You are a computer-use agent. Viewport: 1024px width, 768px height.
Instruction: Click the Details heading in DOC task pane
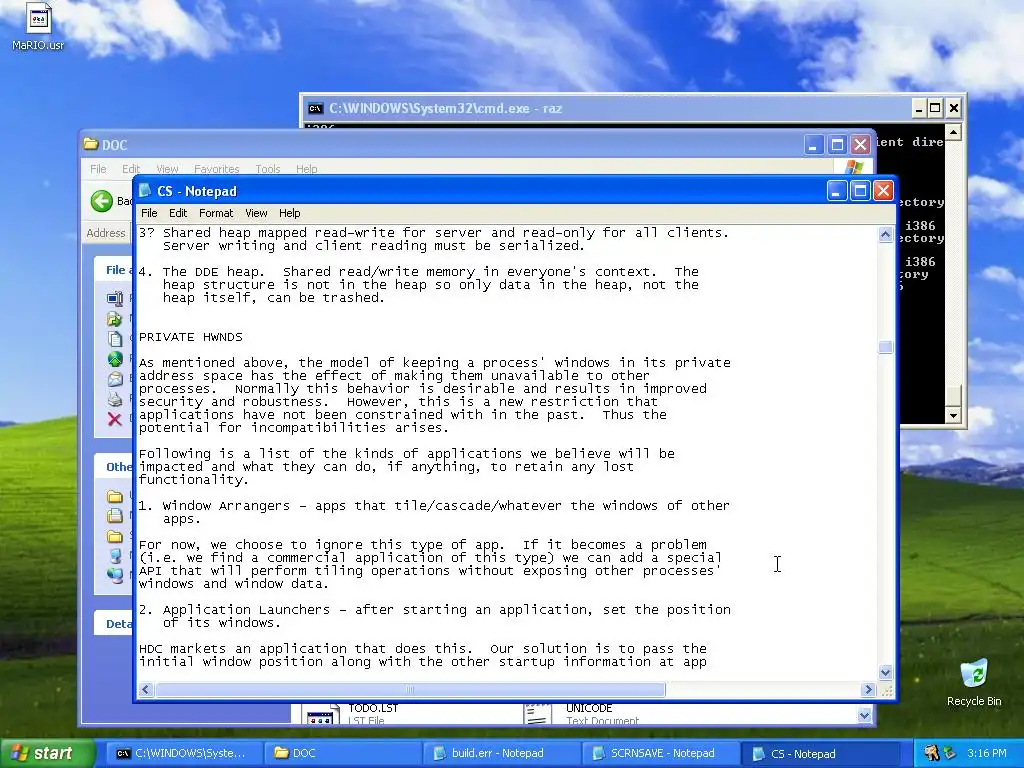pos(119,624)
